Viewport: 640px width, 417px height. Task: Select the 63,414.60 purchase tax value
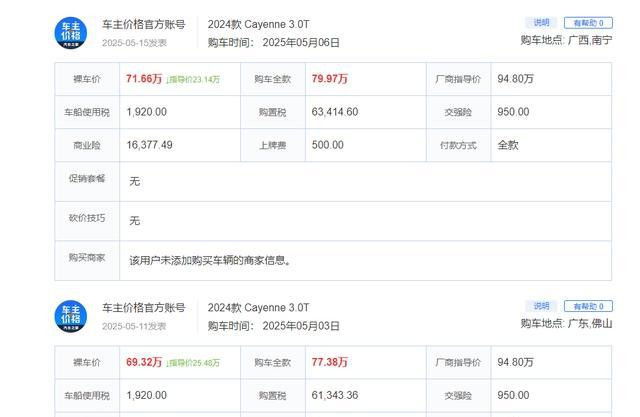(x=335, y=112)
